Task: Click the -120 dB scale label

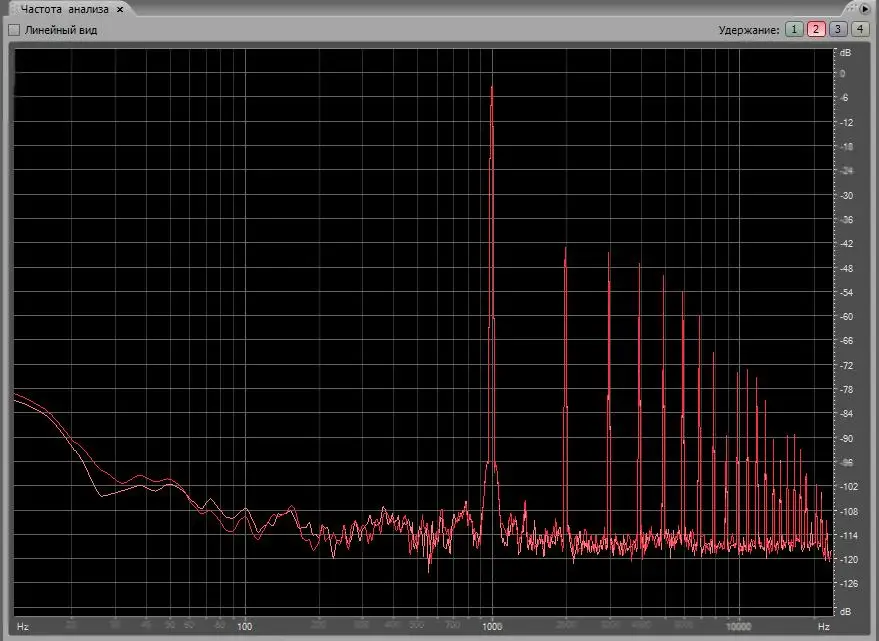Action: click(x=848, y=559)
